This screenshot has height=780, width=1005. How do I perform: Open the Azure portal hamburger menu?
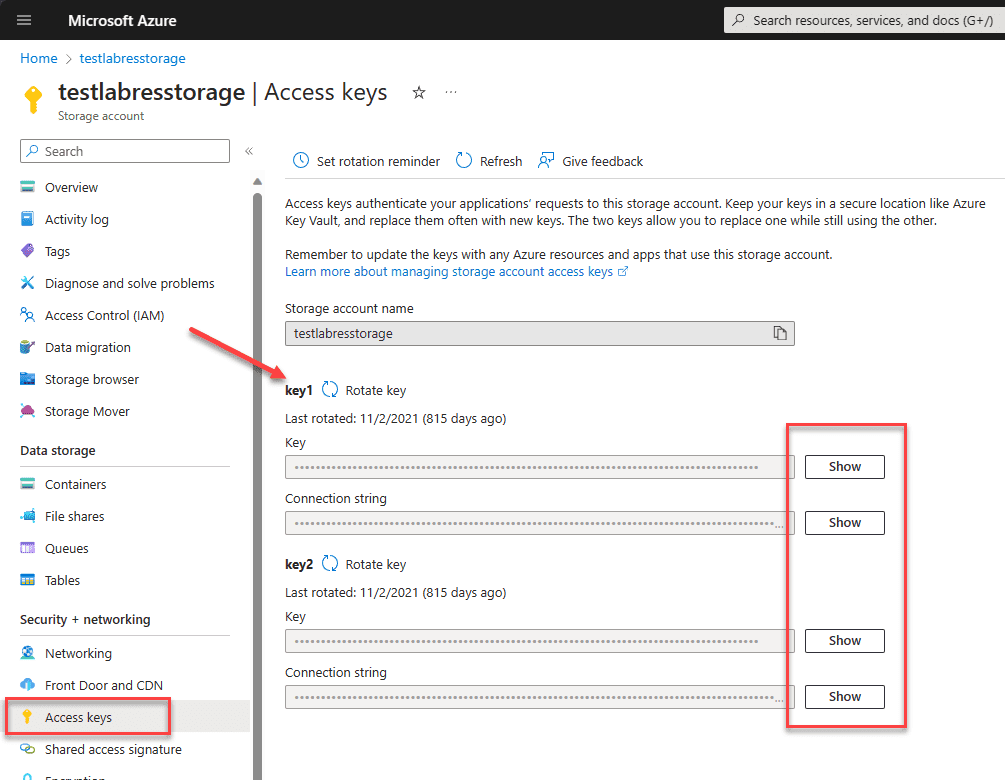point(24,20)
